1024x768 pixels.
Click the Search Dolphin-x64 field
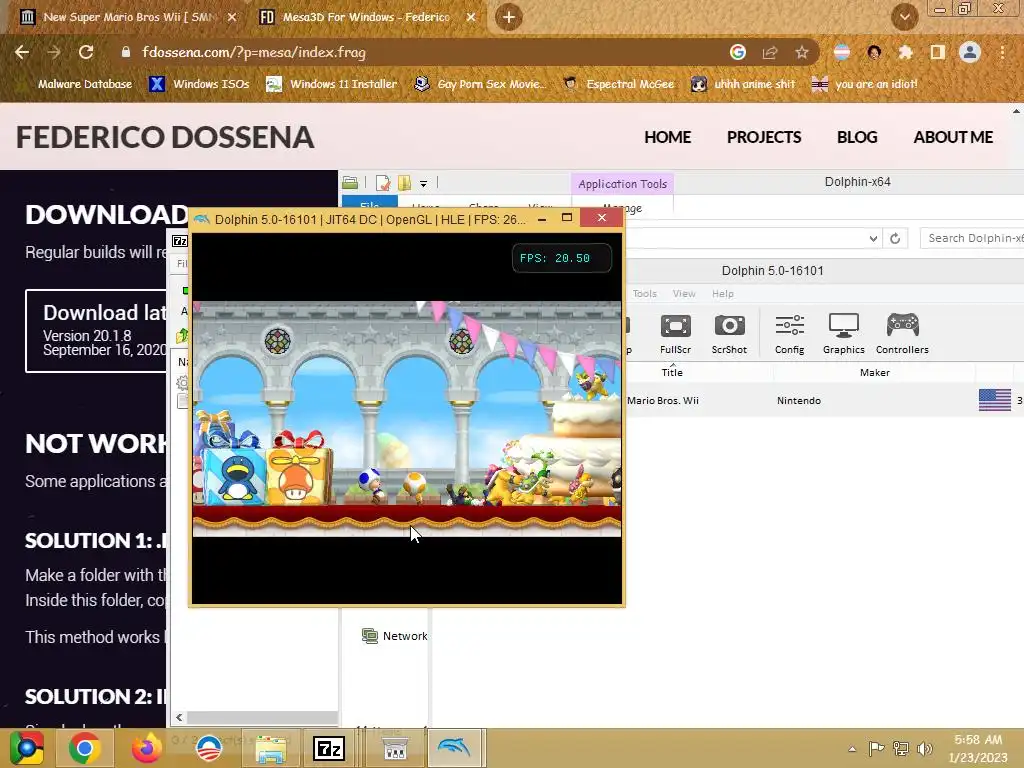tap(972, 238)
